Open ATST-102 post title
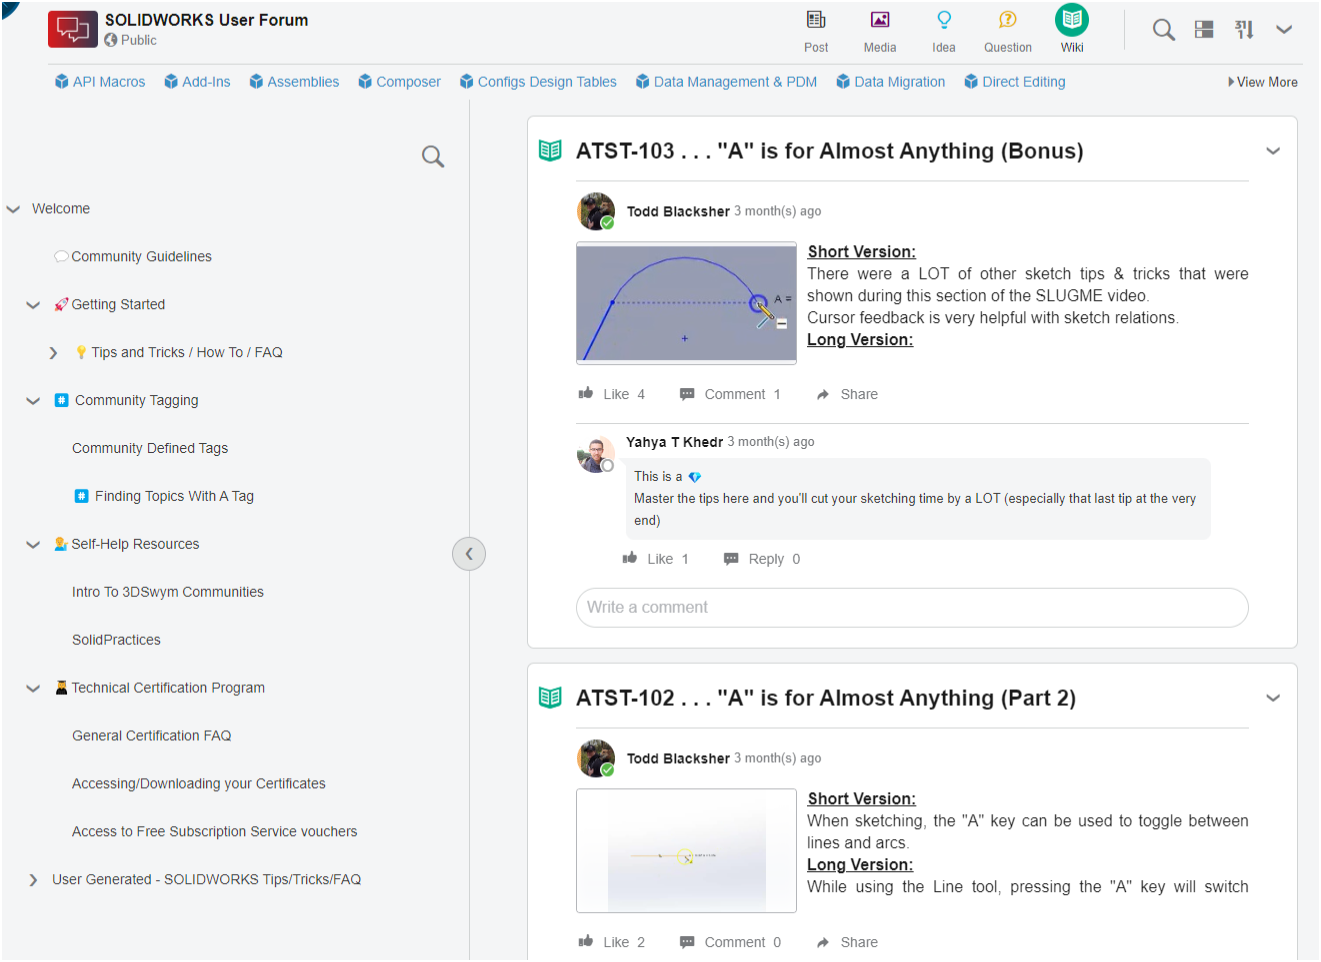The width and height of the screenshot is (1321, 962). point(826,699)
